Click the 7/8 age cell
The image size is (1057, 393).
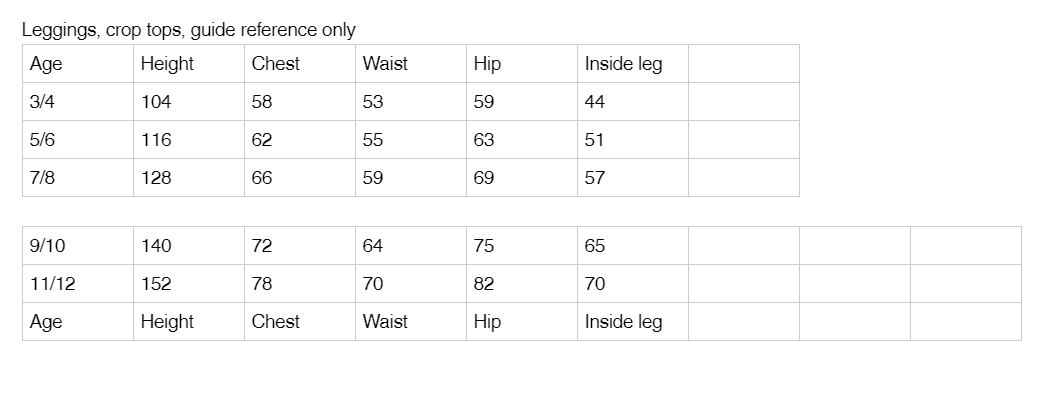[78, 177]
